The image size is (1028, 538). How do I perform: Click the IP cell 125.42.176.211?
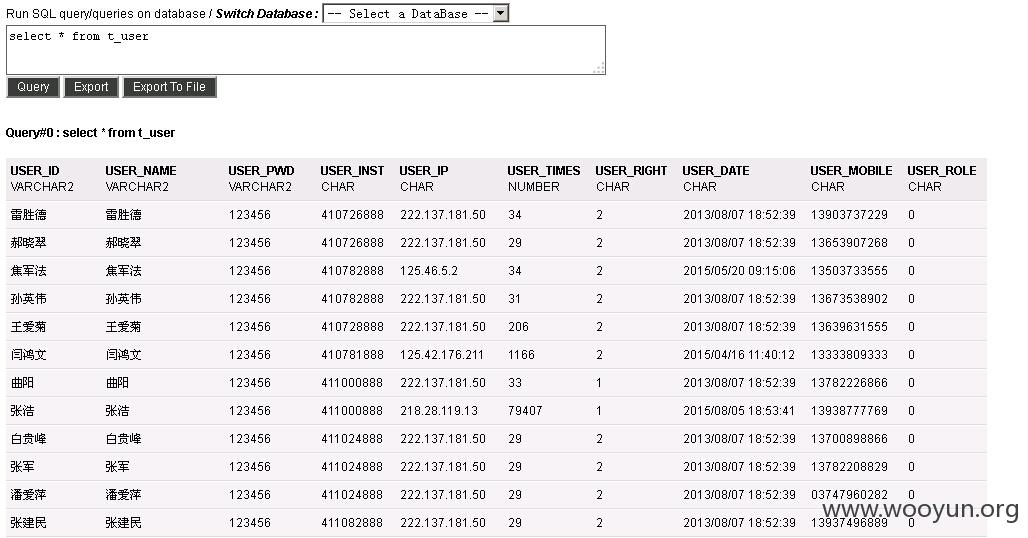[x=442, y=355]
